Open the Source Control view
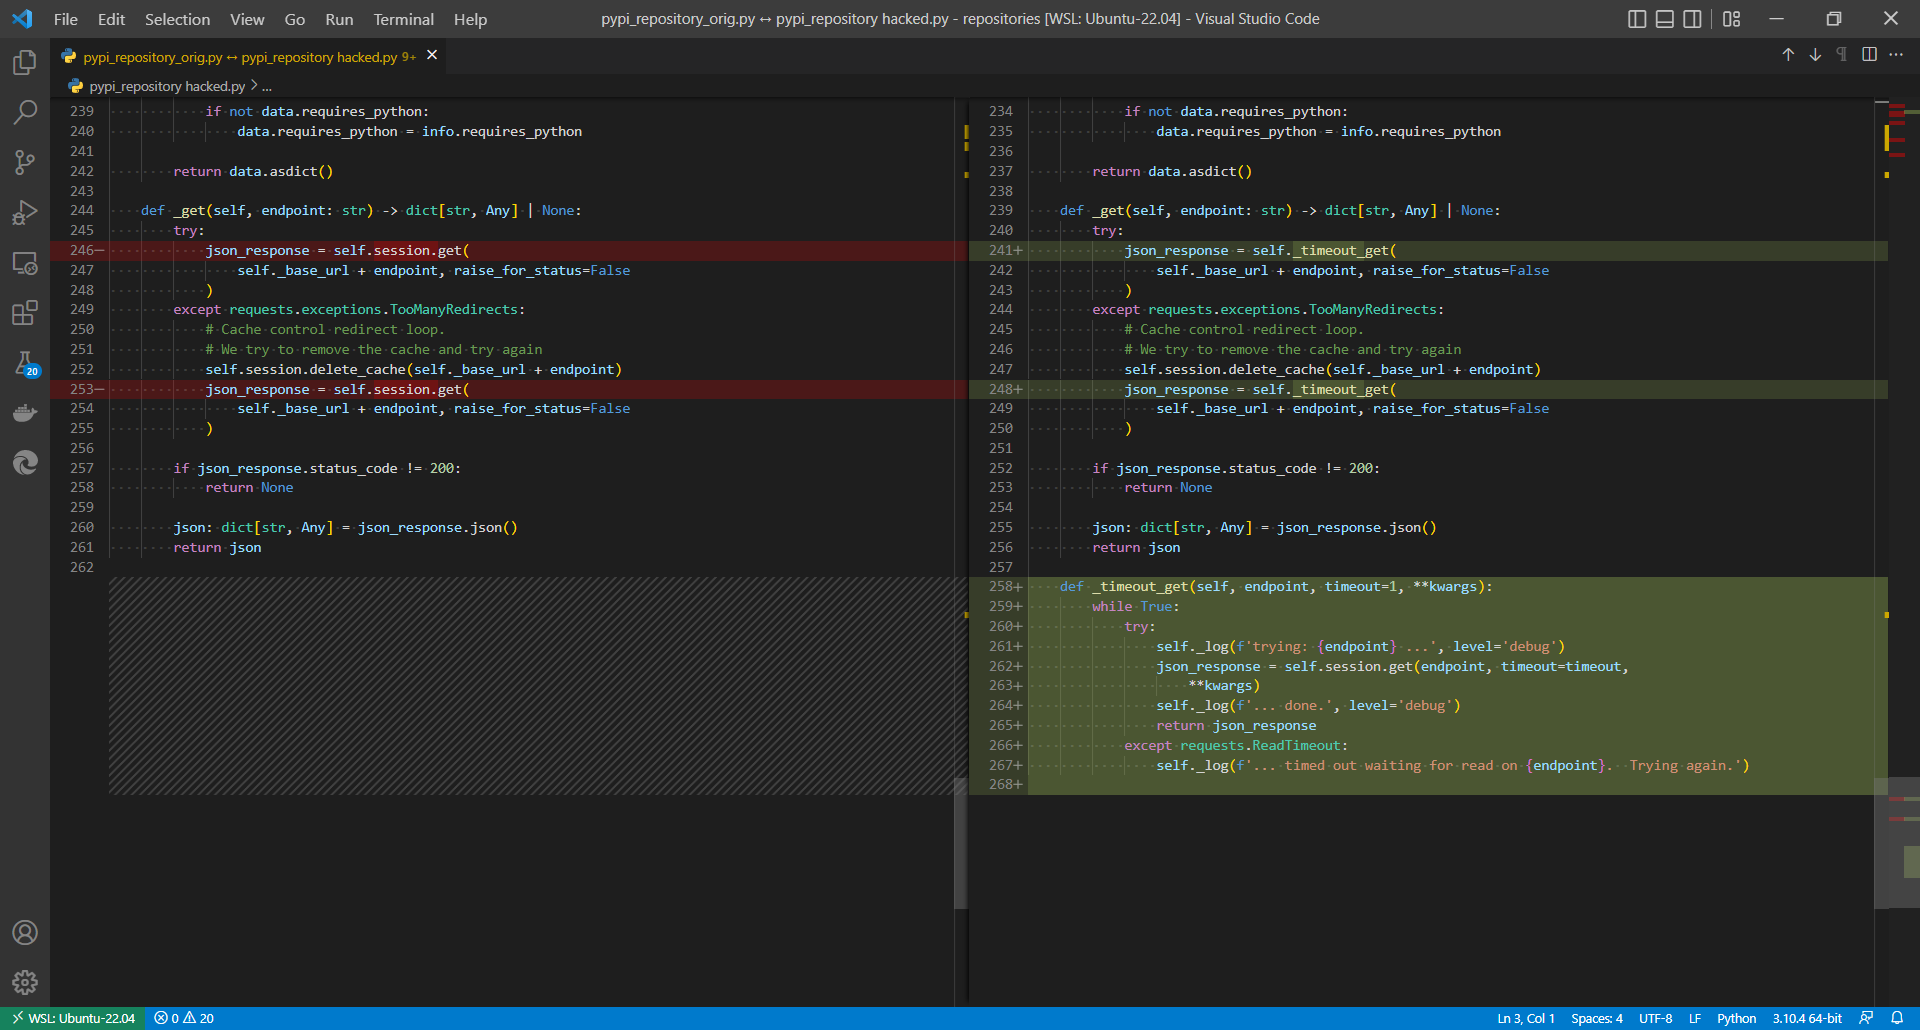This screenshot has width=1920, height=1030. pyautogui.click(x=25, y=162)
